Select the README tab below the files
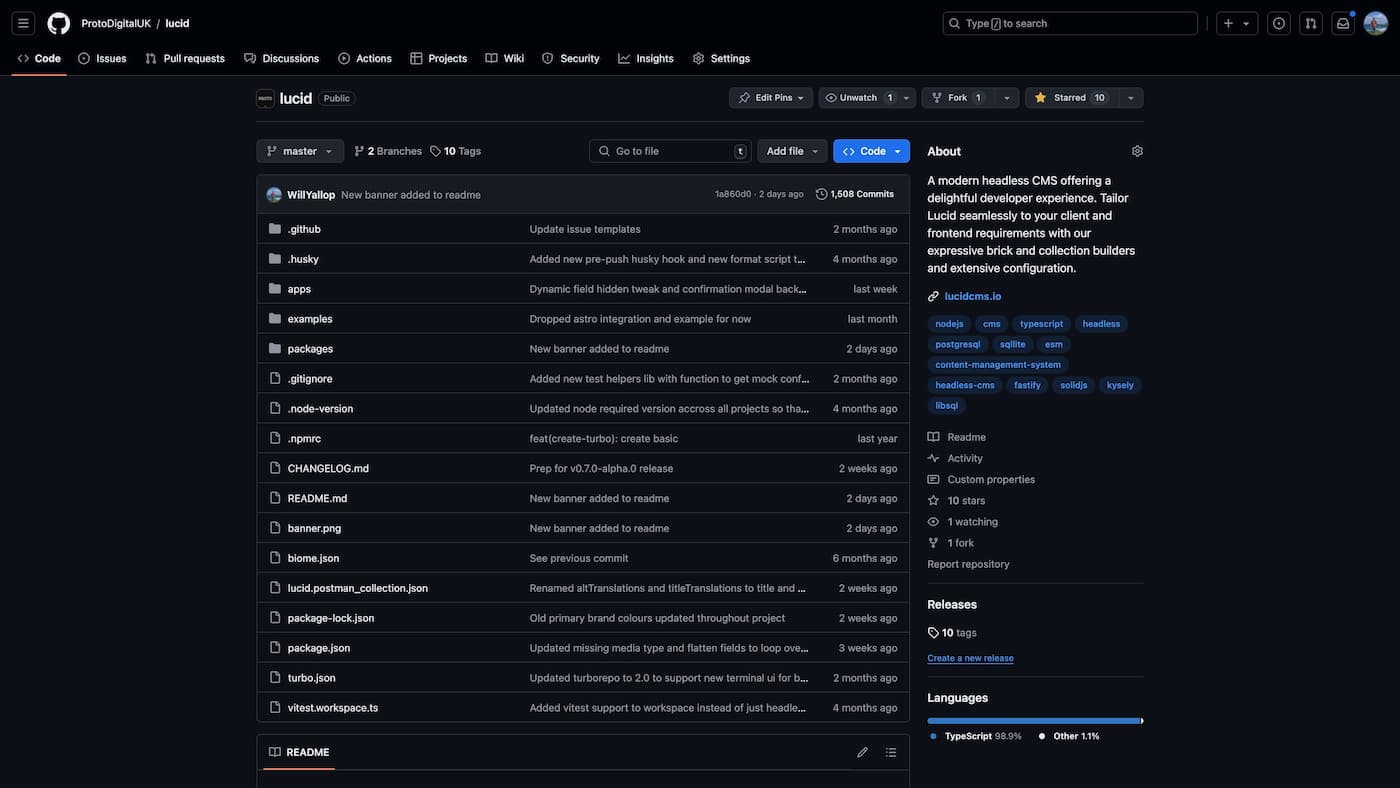This screenshot has height=788, width=1400. 299,752
